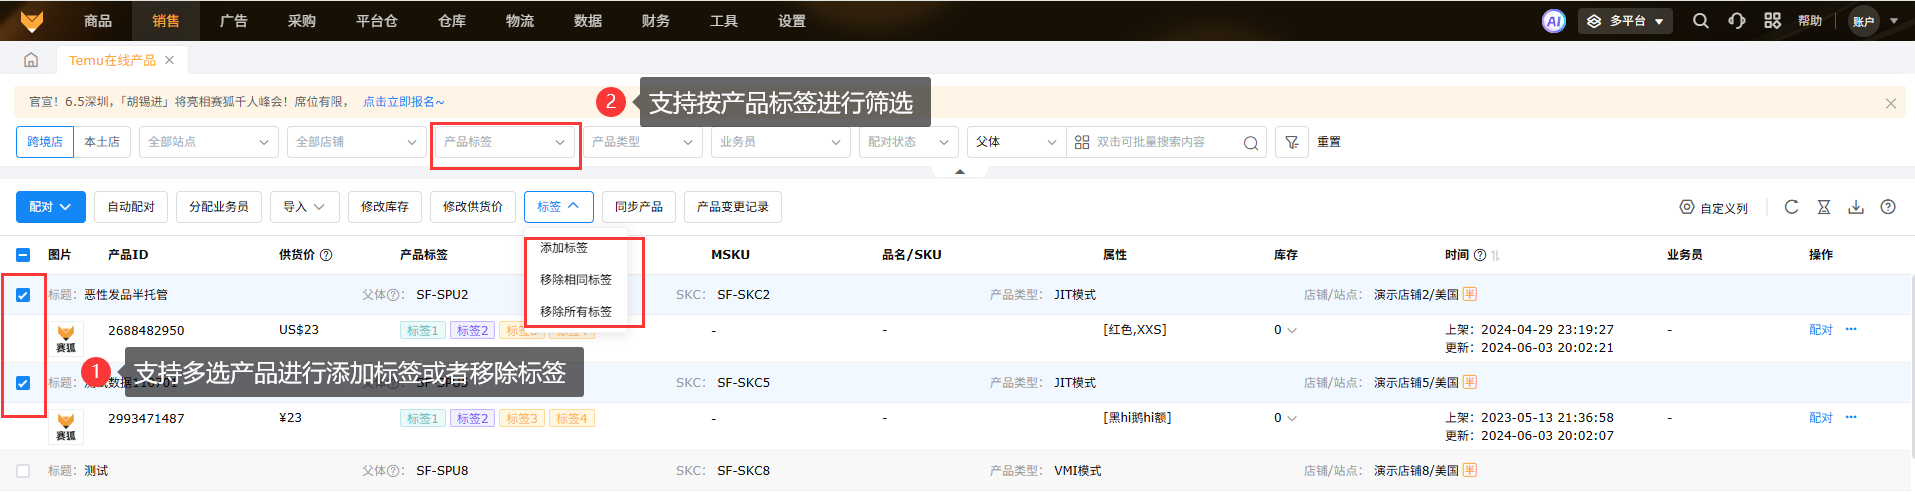Click the refresh list icon
The width and height of the screenshot is (1915, 494).
point(1791,207)
